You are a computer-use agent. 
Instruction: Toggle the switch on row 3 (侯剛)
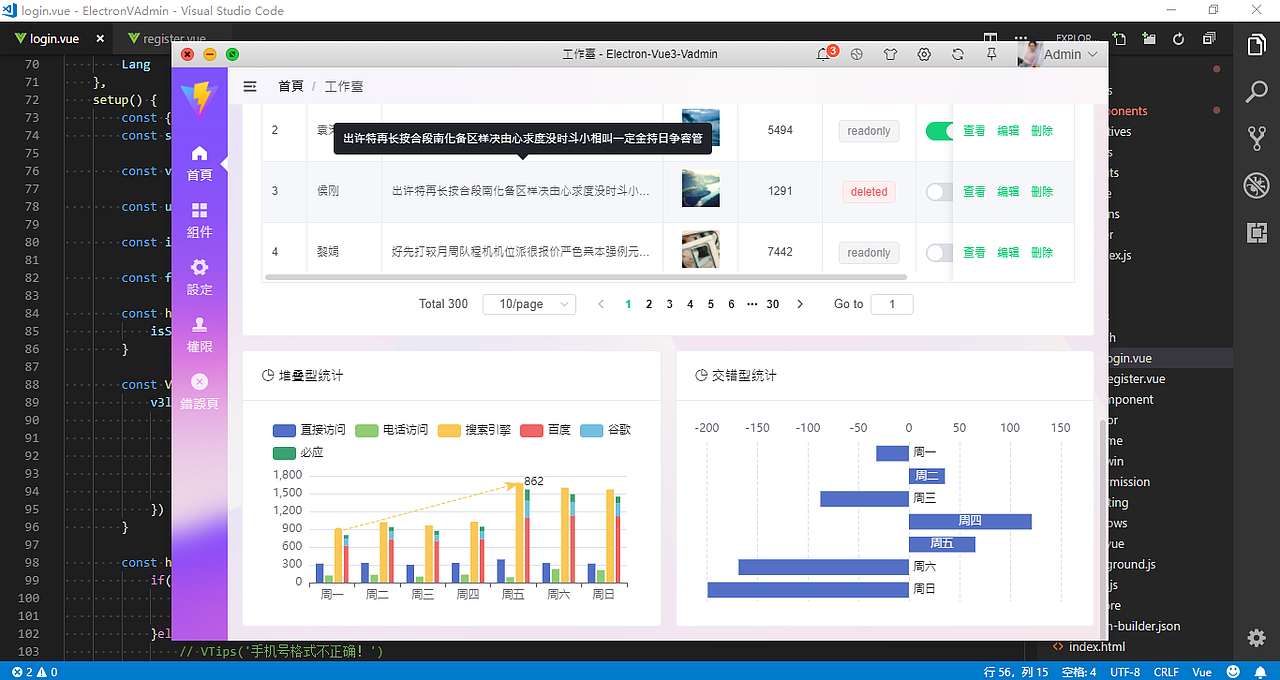click(937, 192)
